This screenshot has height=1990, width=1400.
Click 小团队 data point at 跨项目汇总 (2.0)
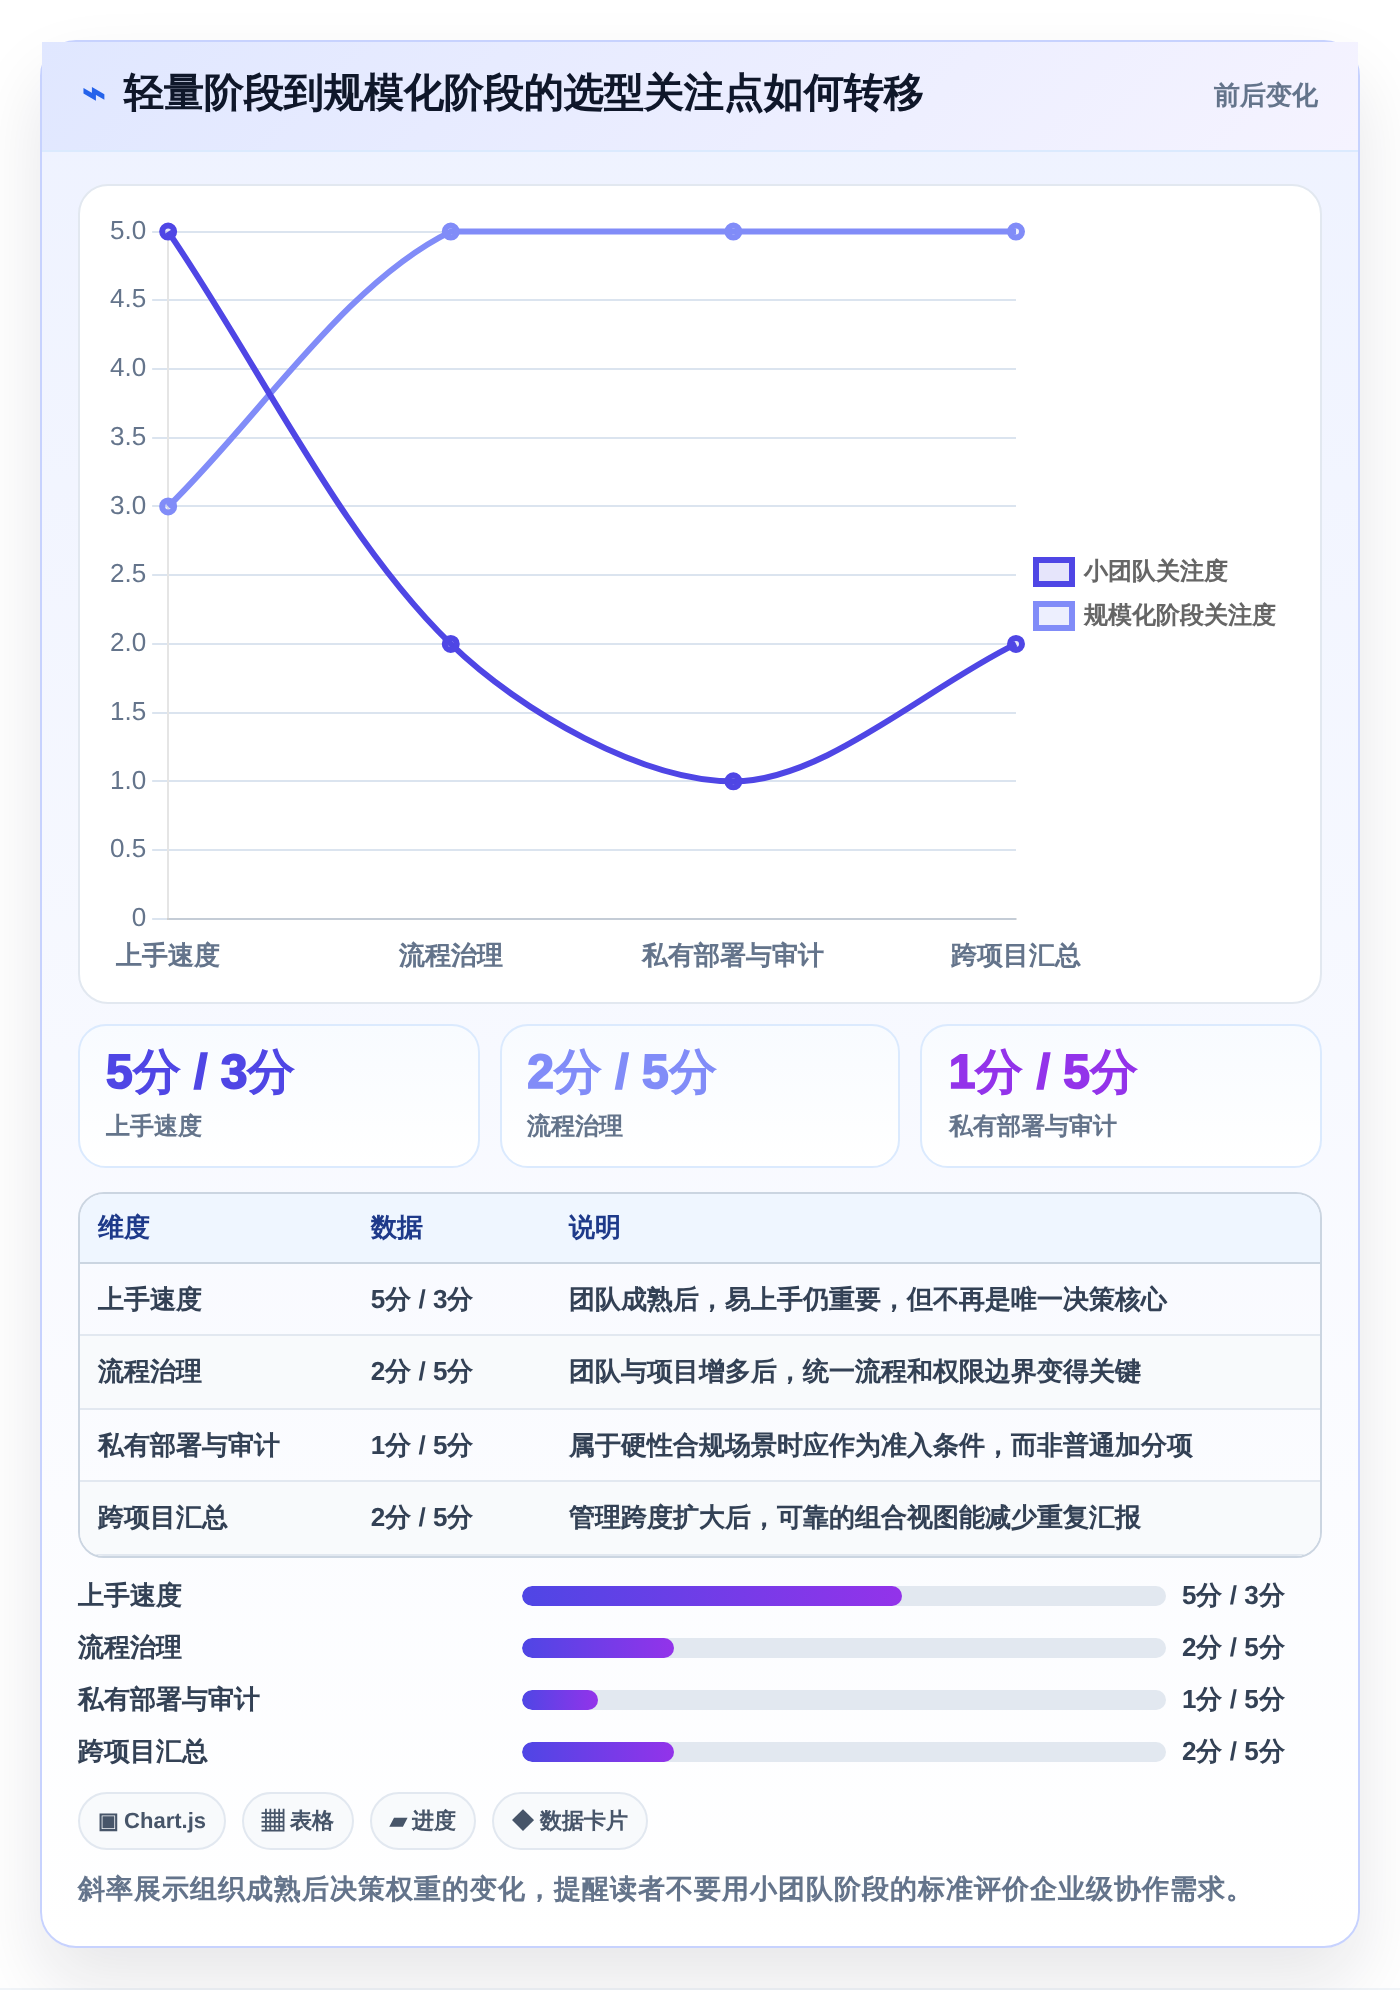point(1016,644)
